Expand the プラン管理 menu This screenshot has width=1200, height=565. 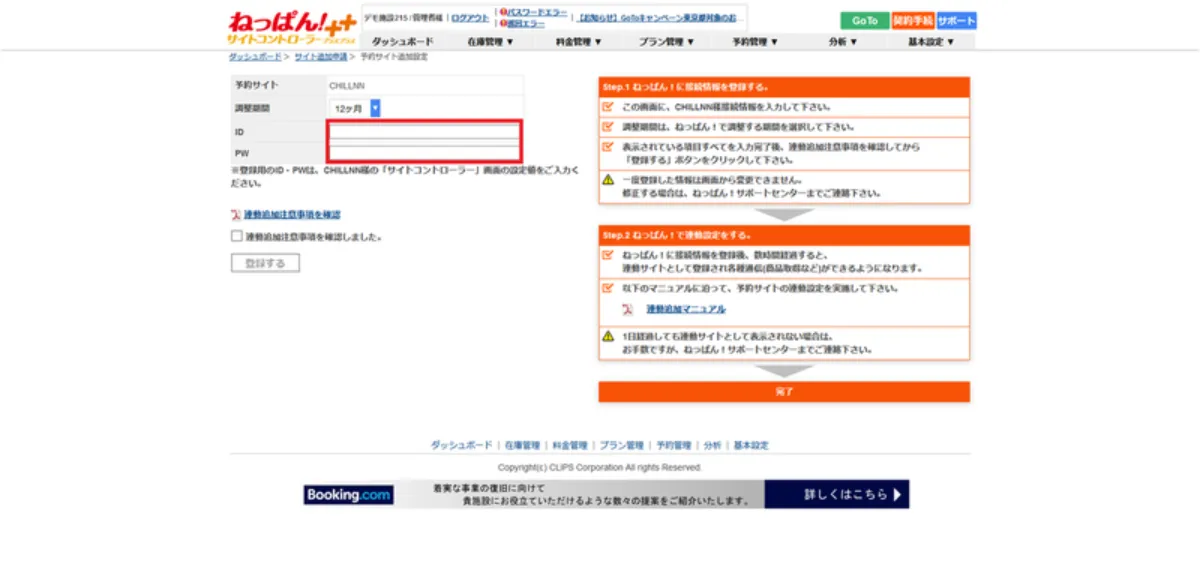pos(667,42)
